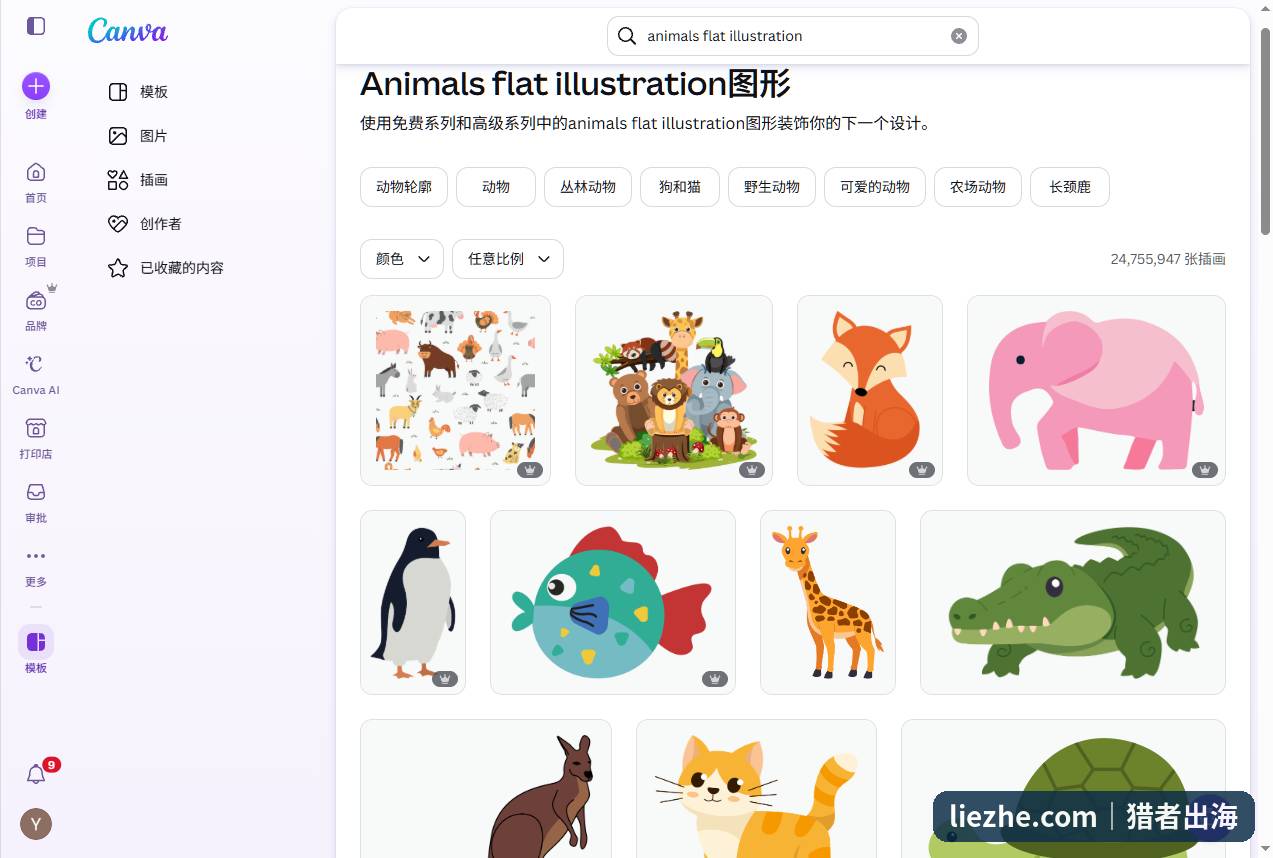Open the green crocodile illustration
The image size is (1273, 858).
click(1073, 602)
